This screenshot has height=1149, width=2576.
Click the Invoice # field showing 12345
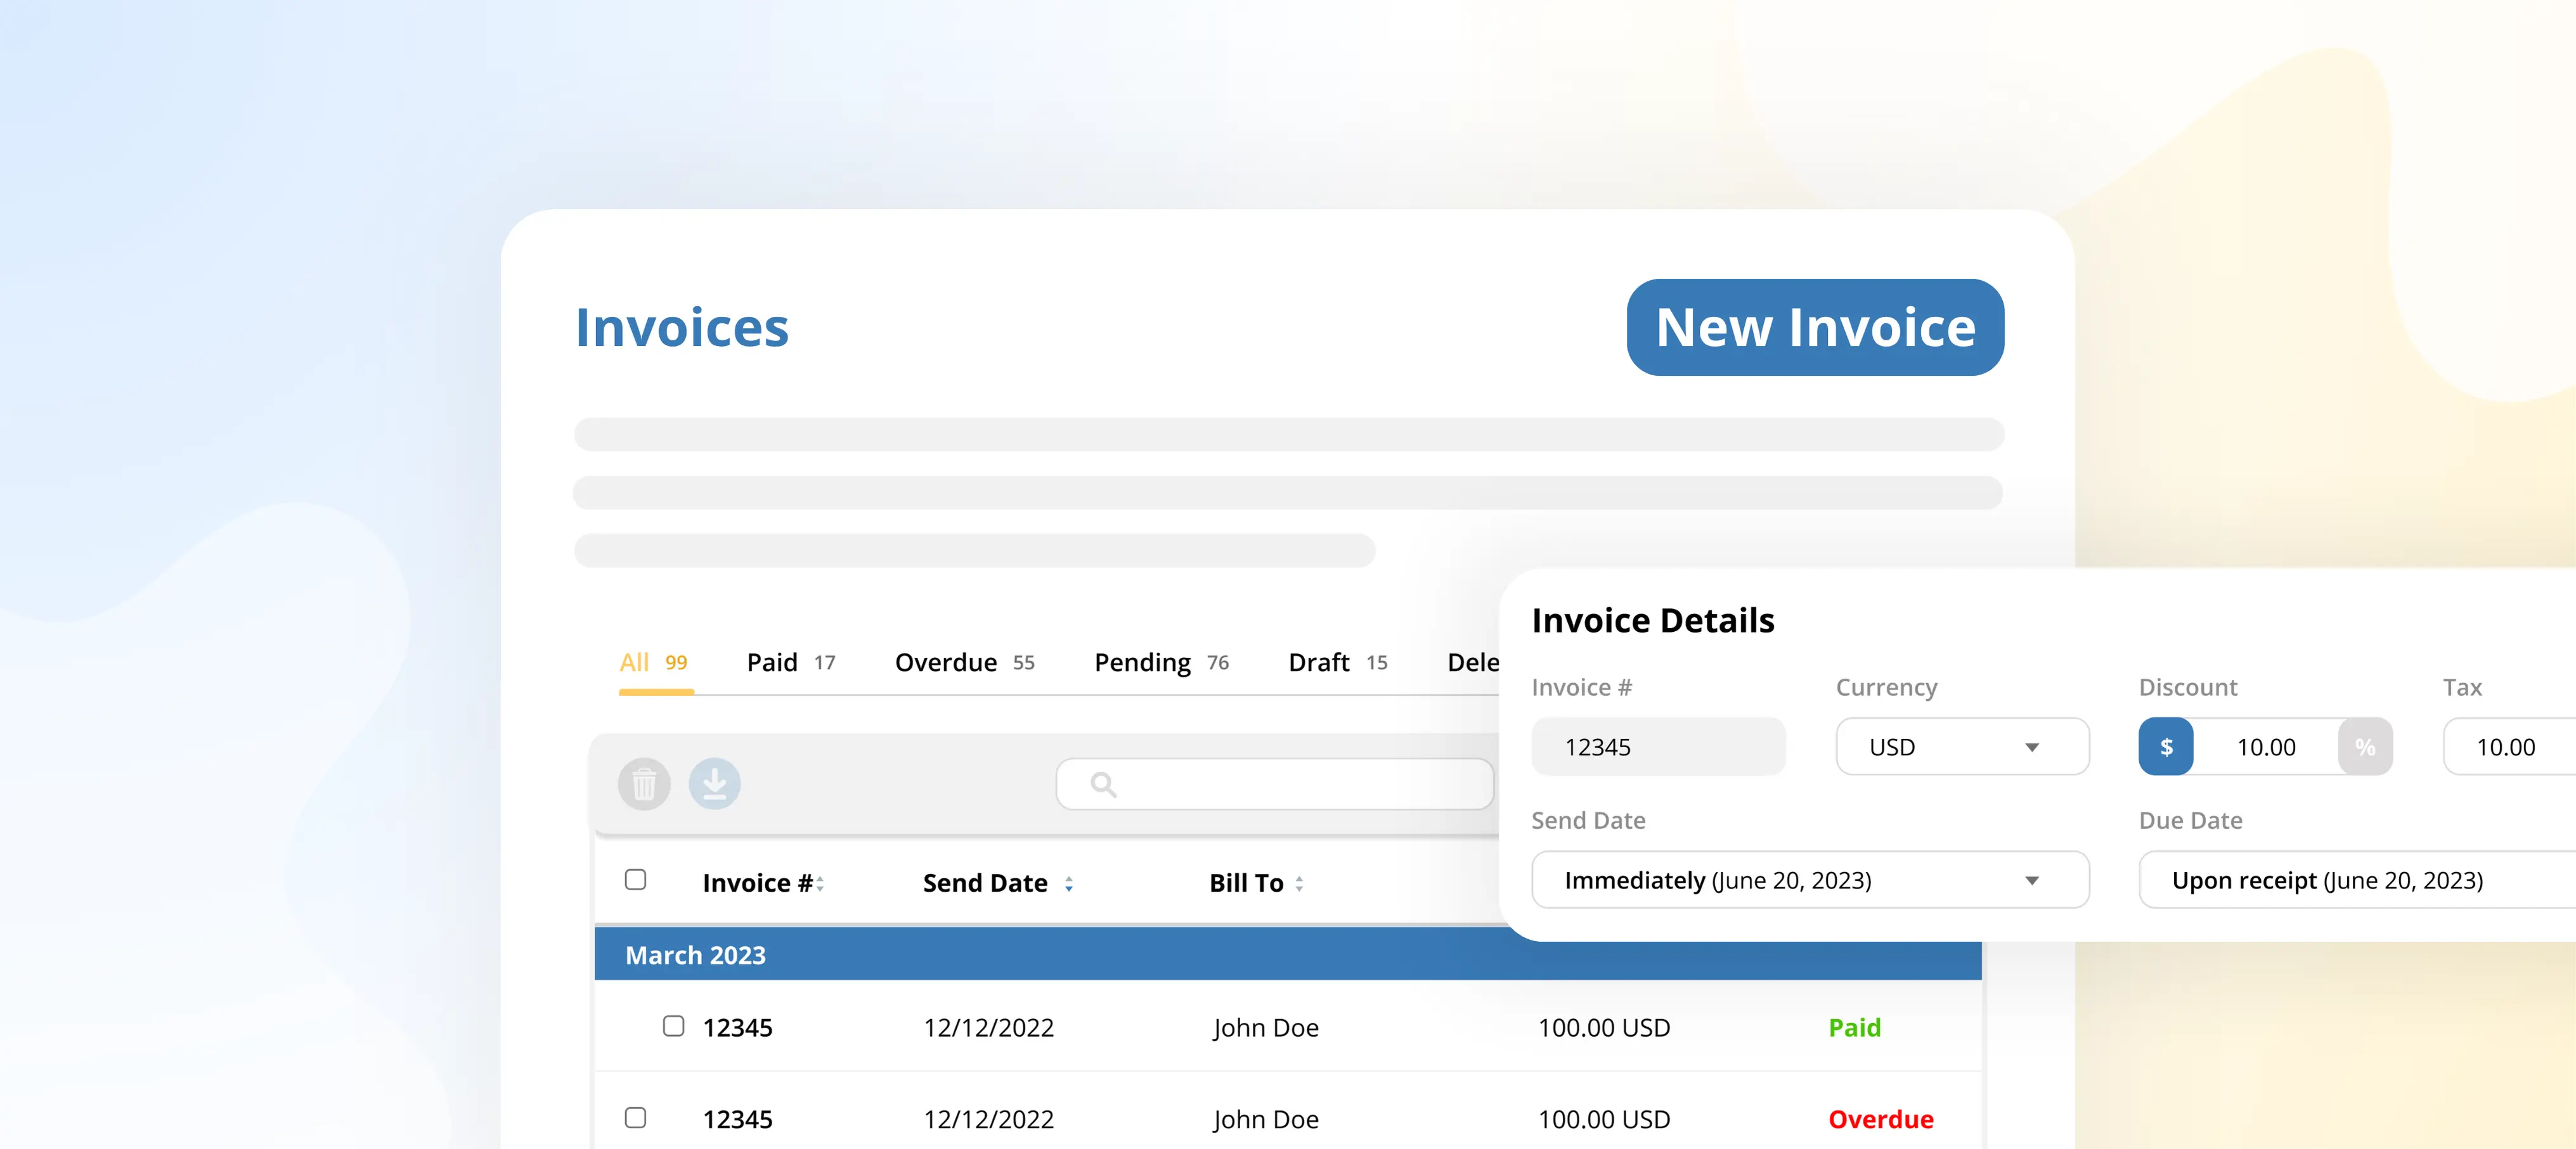tap(1658, 746)
